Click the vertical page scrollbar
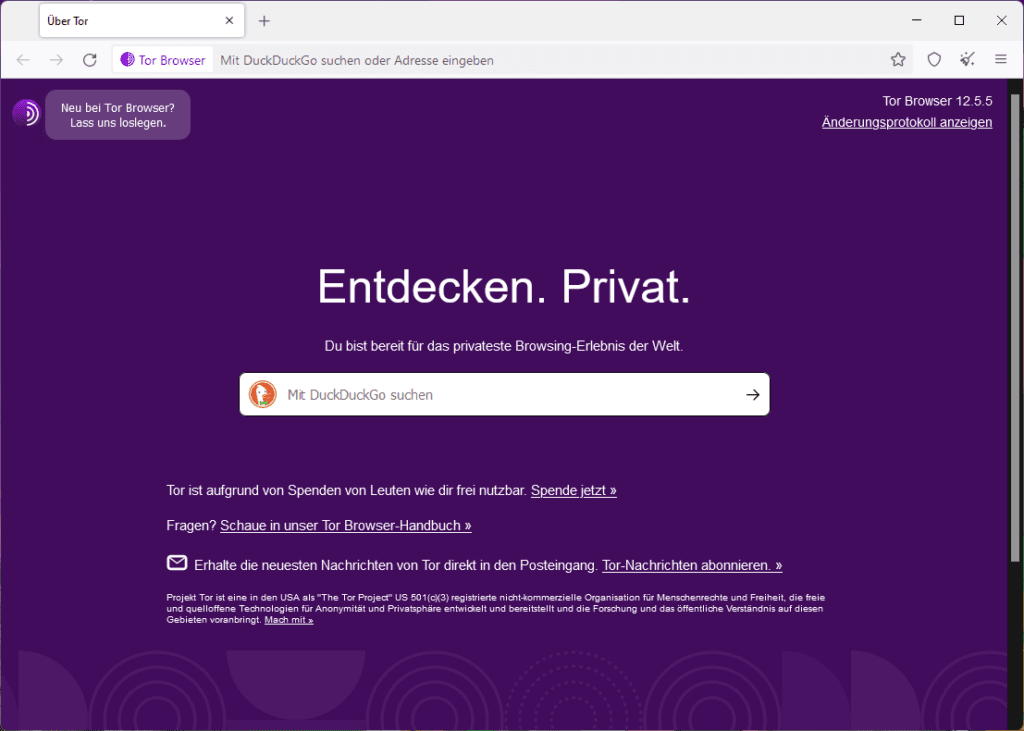The image size is (1024, 731). click(x=1015, y=327)
